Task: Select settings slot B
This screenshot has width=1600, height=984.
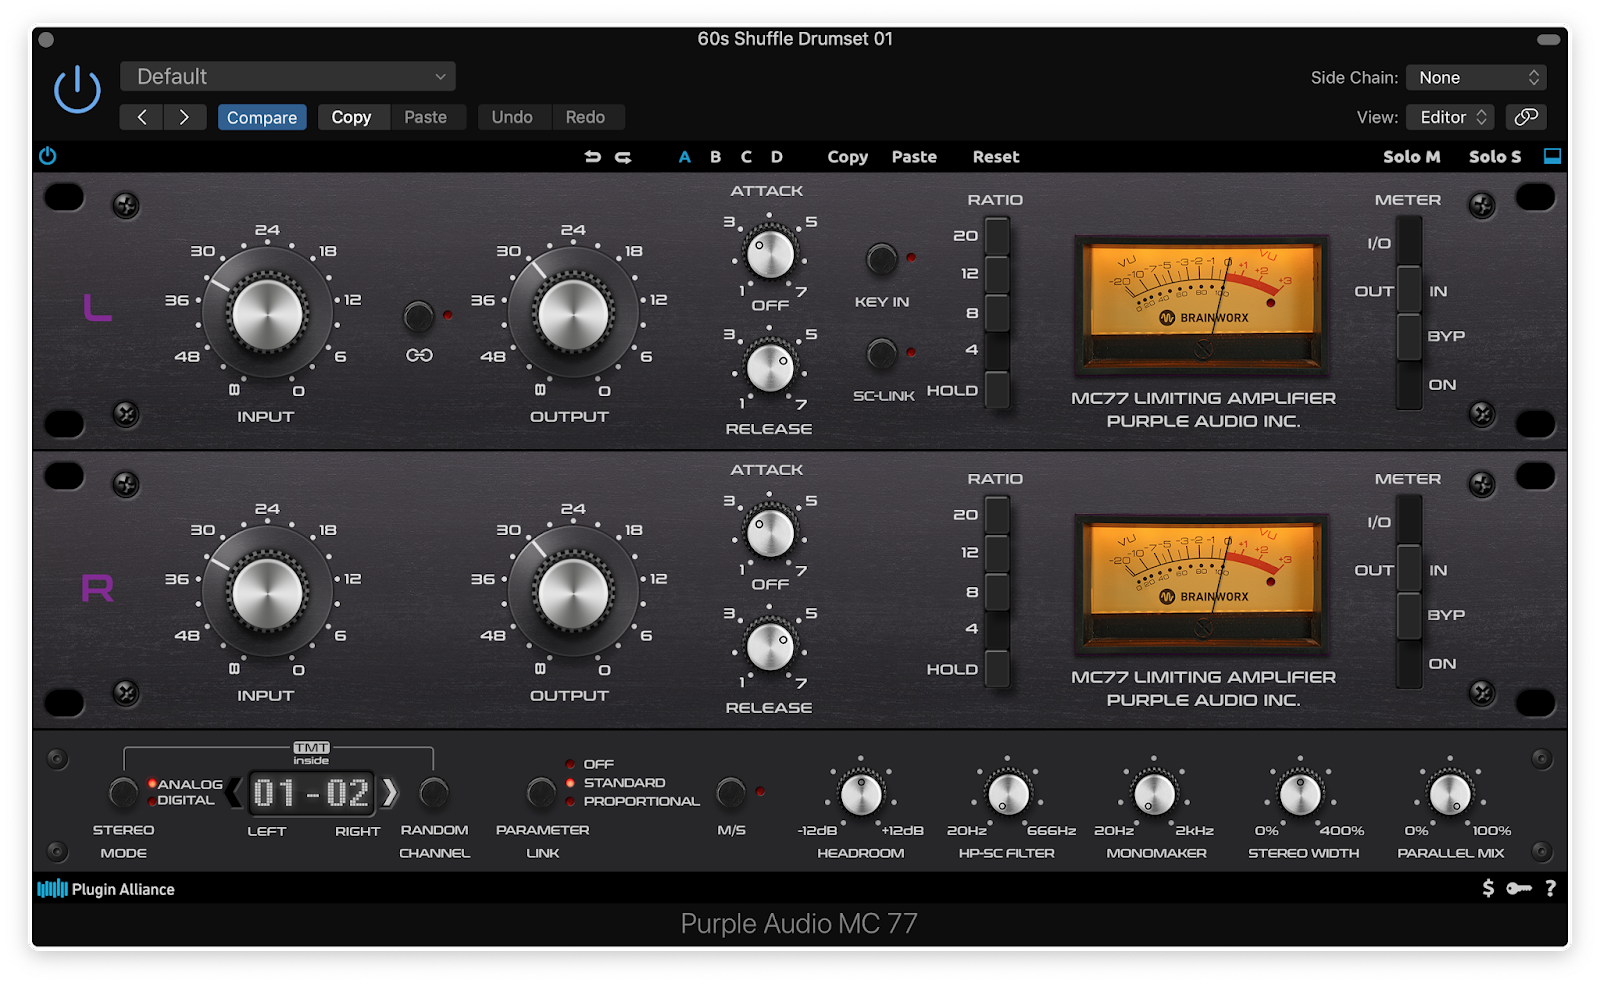Action: [715, 157]
